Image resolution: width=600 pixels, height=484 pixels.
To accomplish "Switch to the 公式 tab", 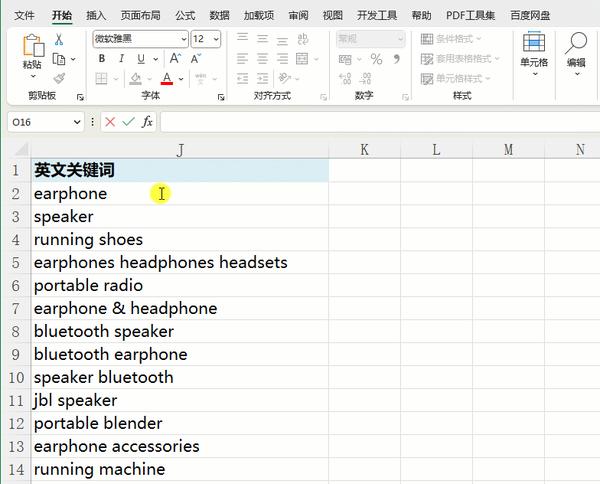I will [186, 16].
